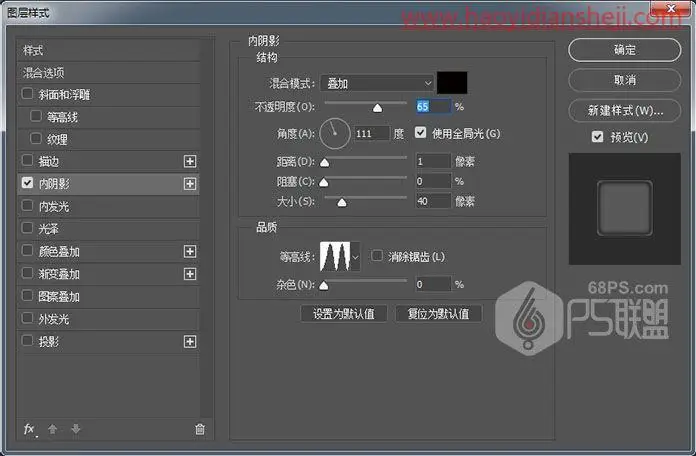Enable the 光泽 checkbox
The image size is (696, 456).
[x=27, y=228]
